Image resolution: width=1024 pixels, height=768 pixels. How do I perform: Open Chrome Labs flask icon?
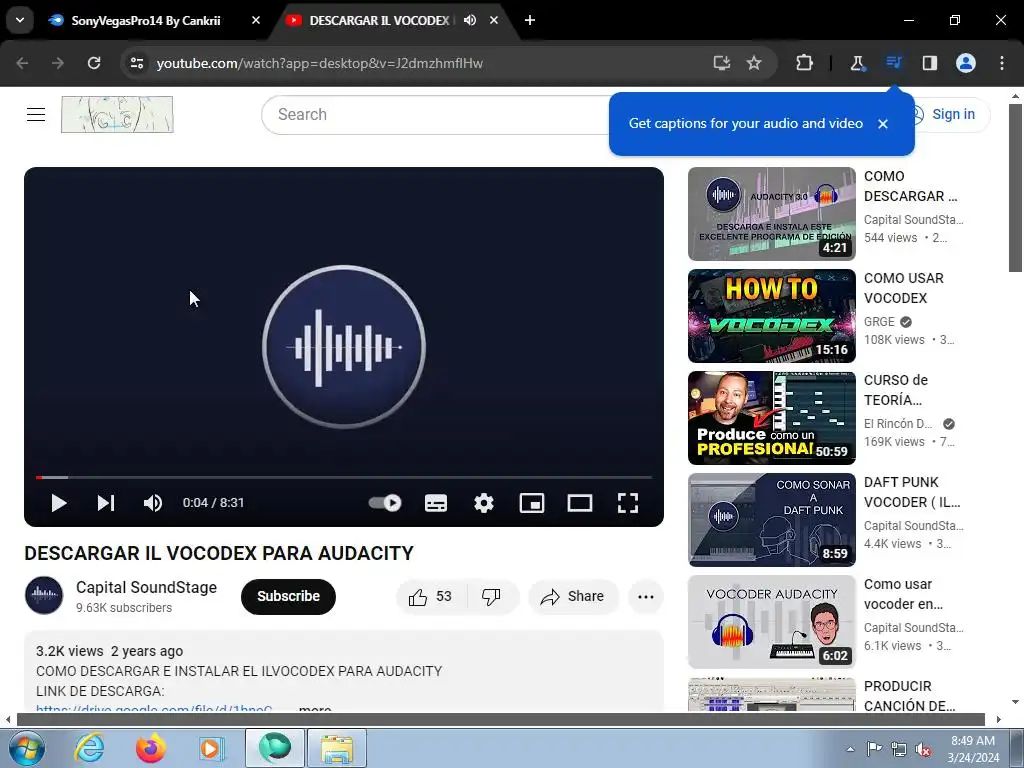click(857, 63)
